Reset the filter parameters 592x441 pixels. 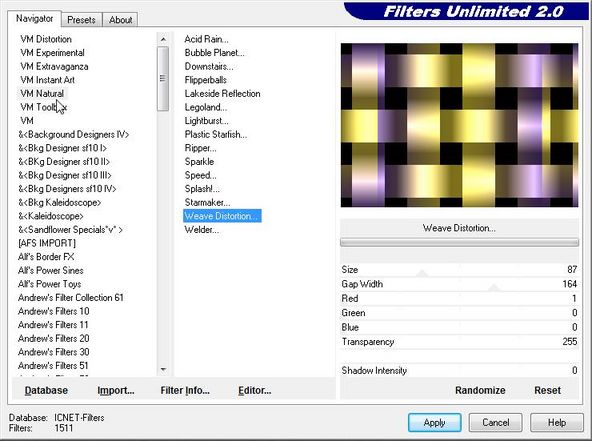click(x=547, y=390)
